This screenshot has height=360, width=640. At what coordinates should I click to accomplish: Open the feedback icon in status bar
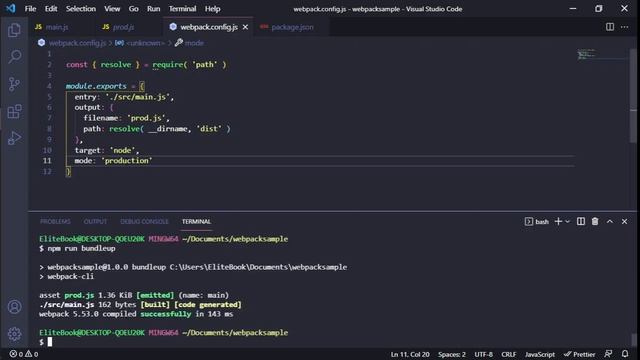(608, 354)
